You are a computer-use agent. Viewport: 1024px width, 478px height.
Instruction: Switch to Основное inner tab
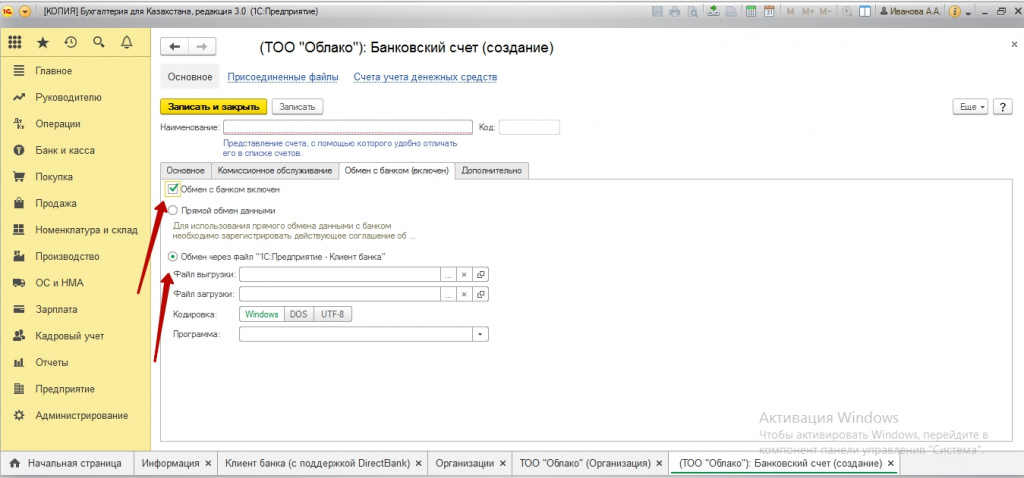[x=185, y=170]
